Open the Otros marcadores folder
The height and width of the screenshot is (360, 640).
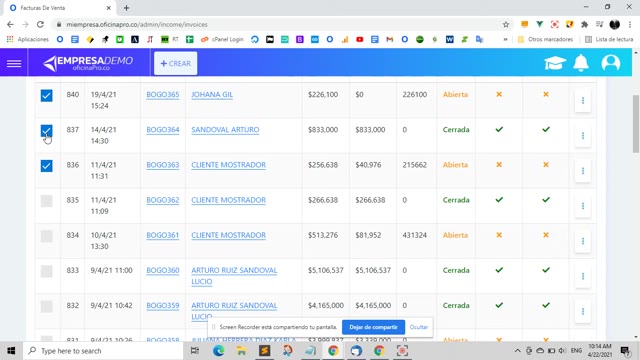[x=545, y=39]
